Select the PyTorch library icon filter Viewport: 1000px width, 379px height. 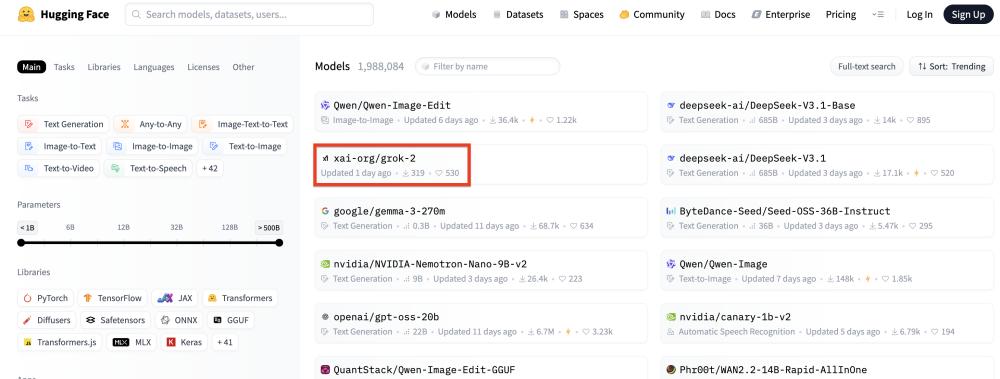click(x=27, y=298)
